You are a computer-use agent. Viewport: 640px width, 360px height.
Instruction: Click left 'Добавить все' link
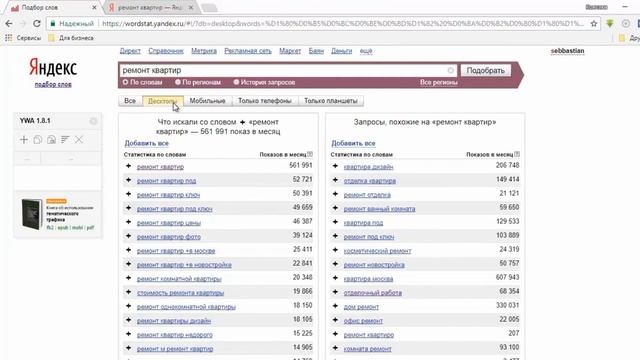click(x=147, y=143)
